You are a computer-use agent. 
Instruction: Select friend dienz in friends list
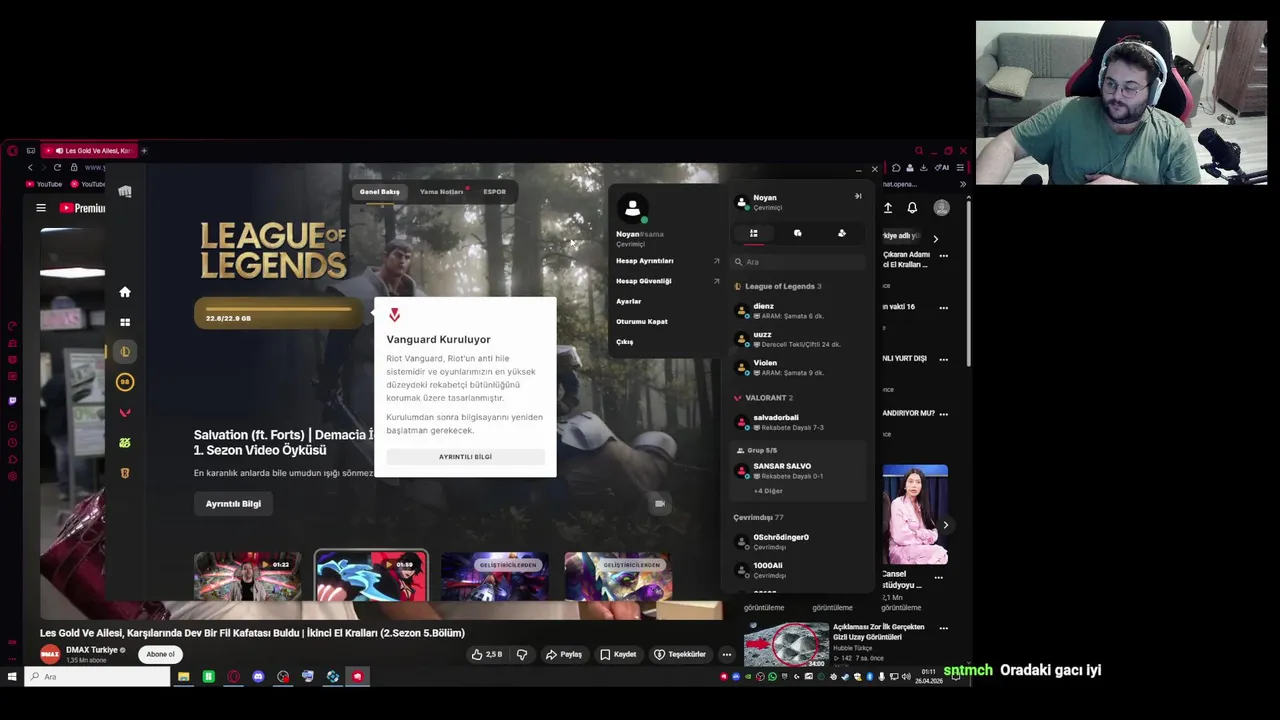tap(798, 311)
